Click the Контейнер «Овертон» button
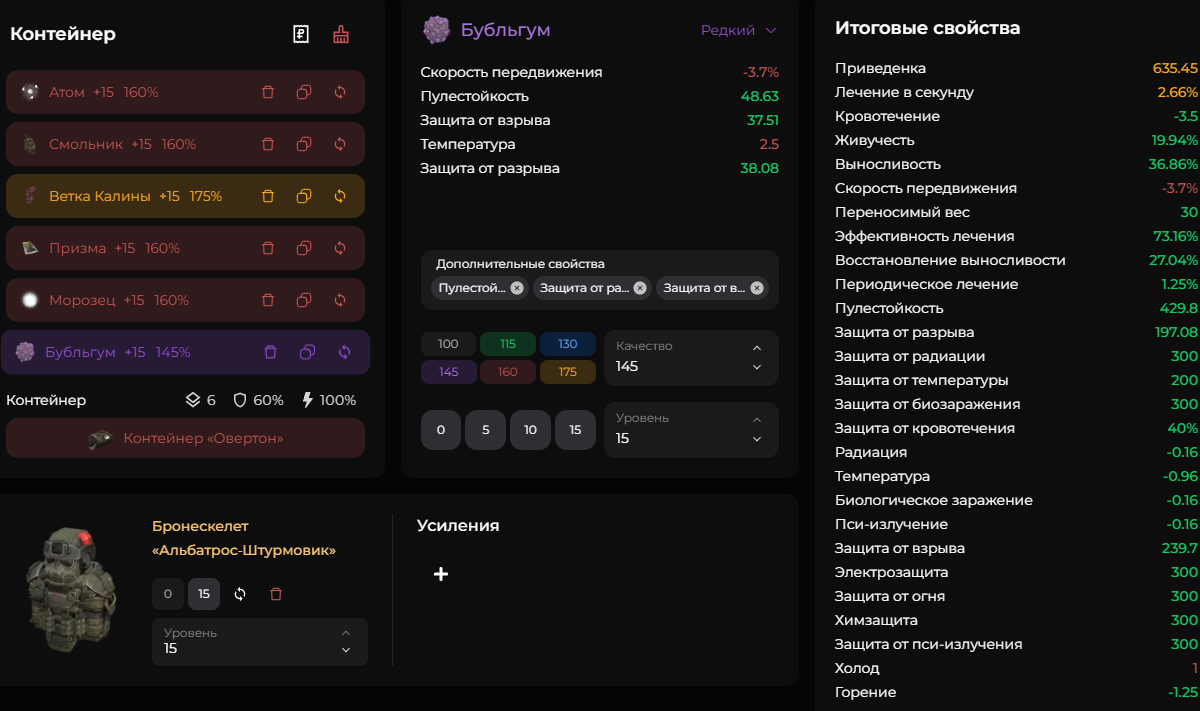This screenshot has width=1200, height=711. [x=185, y=438]
